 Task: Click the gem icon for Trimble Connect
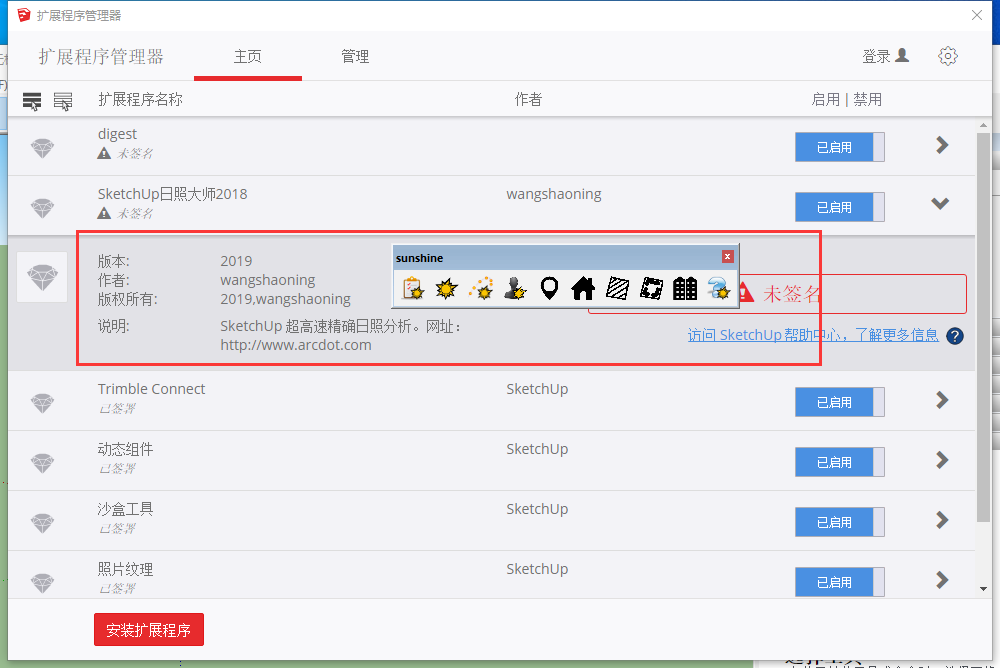(x=43, y=403)
